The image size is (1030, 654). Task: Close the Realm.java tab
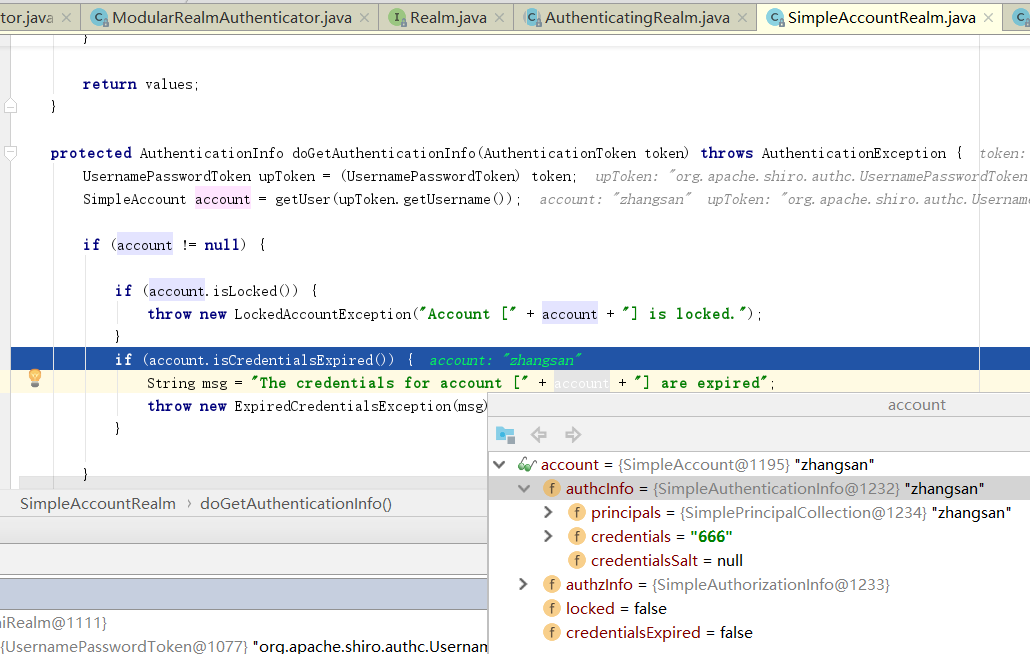[499, 18]
